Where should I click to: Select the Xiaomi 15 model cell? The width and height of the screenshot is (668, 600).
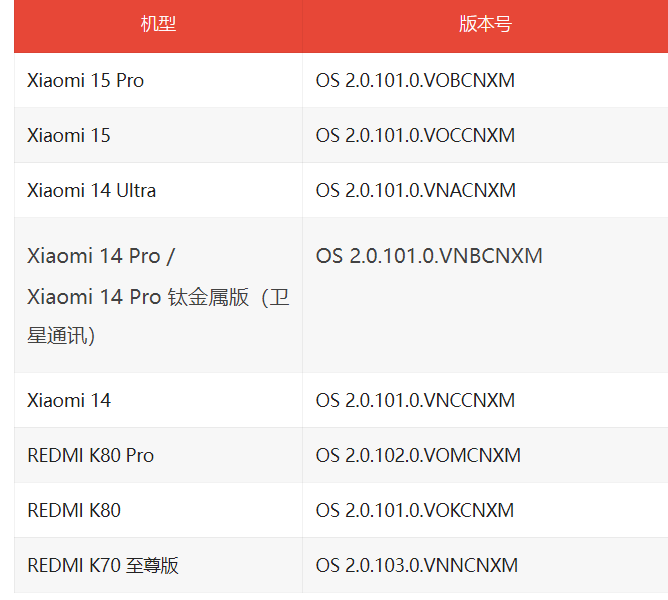69,135
